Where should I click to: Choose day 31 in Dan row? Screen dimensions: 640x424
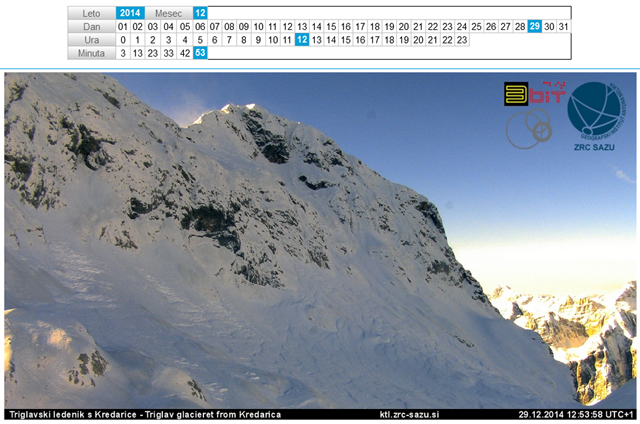coord(564,26)
